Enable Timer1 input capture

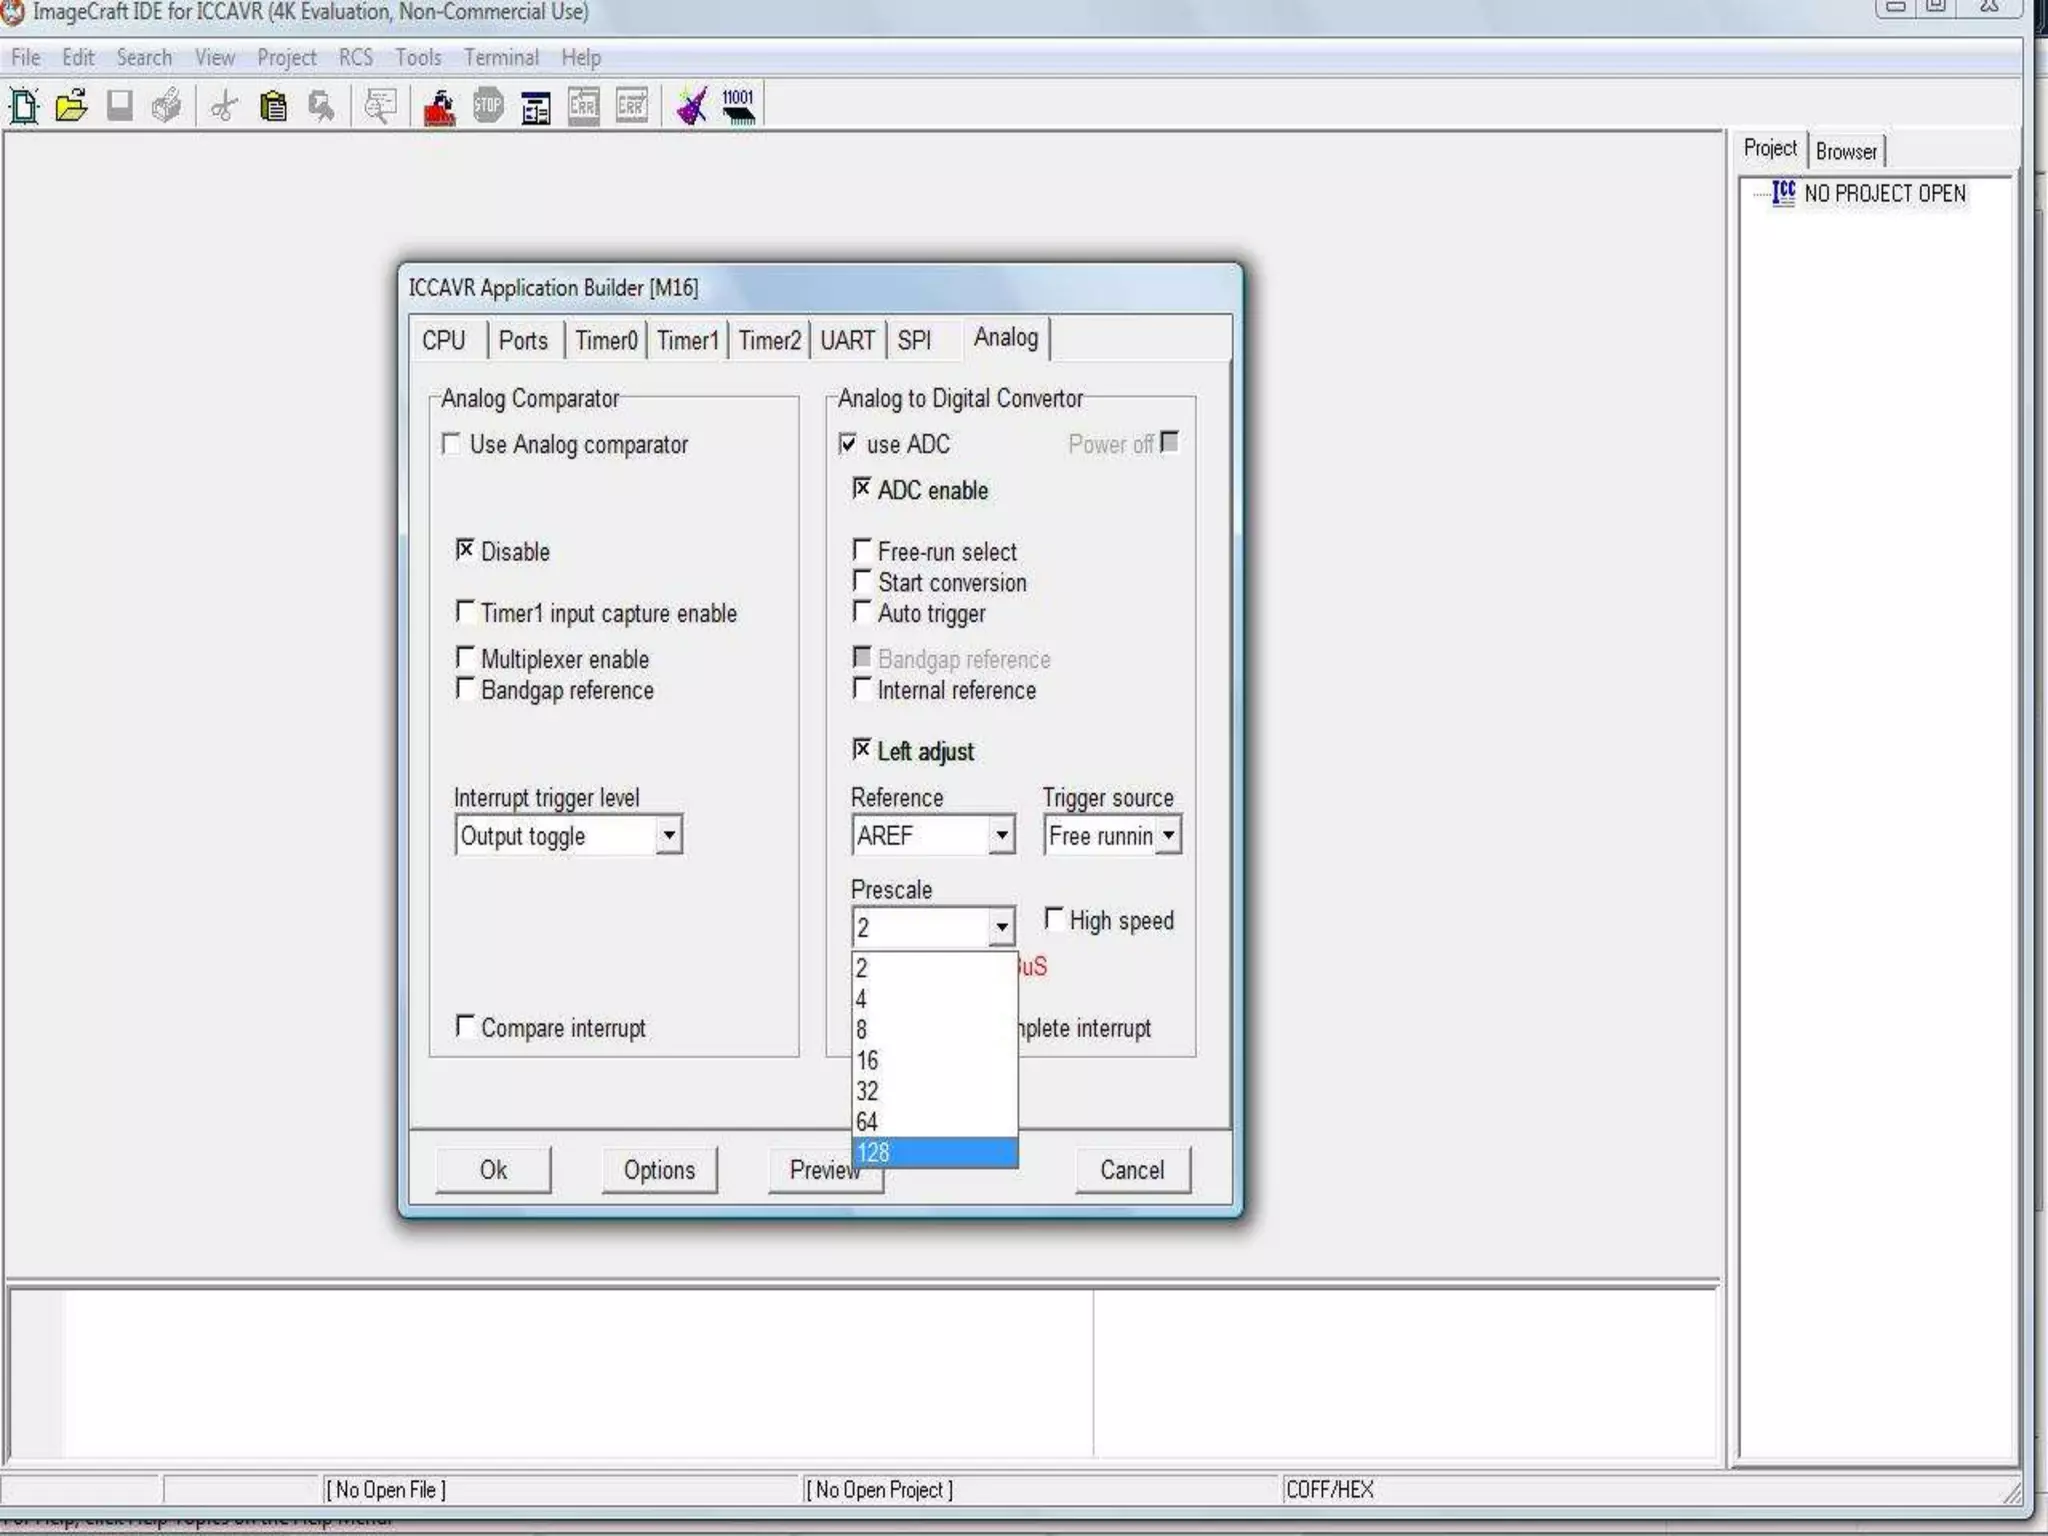click(465, 611)
